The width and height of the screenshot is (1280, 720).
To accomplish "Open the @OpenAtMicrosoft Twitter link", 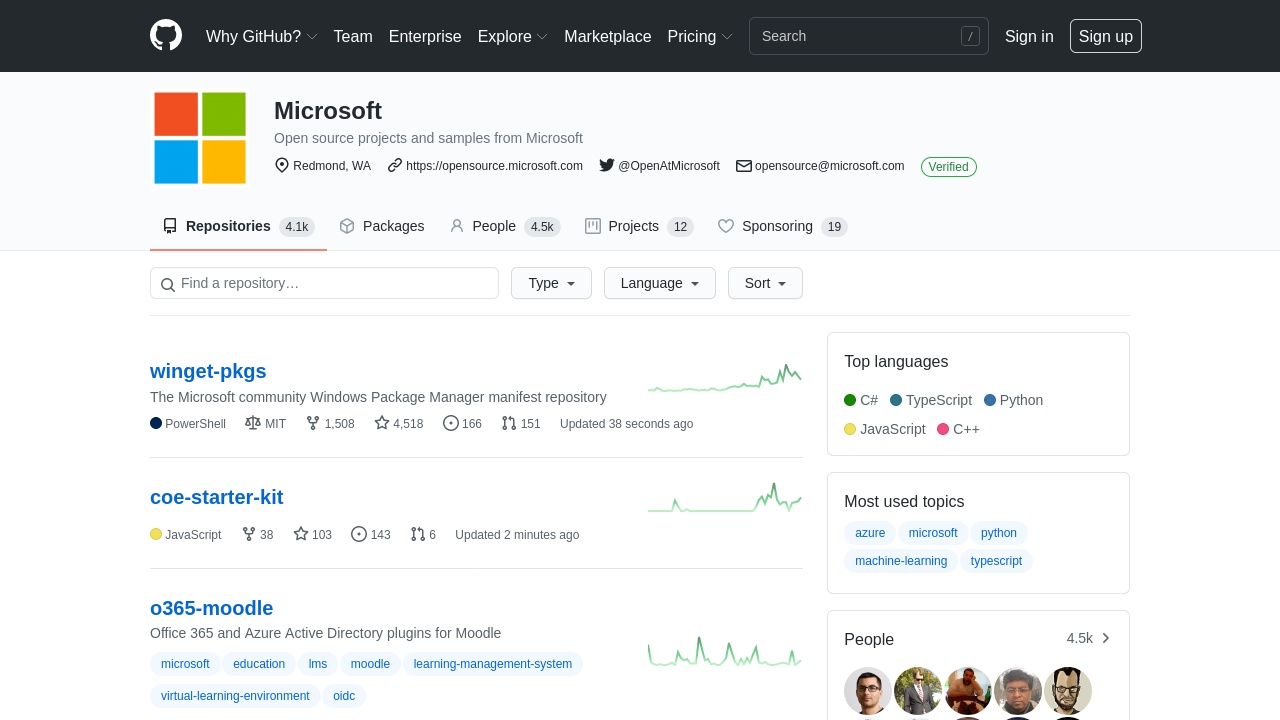I will (668, 166).
